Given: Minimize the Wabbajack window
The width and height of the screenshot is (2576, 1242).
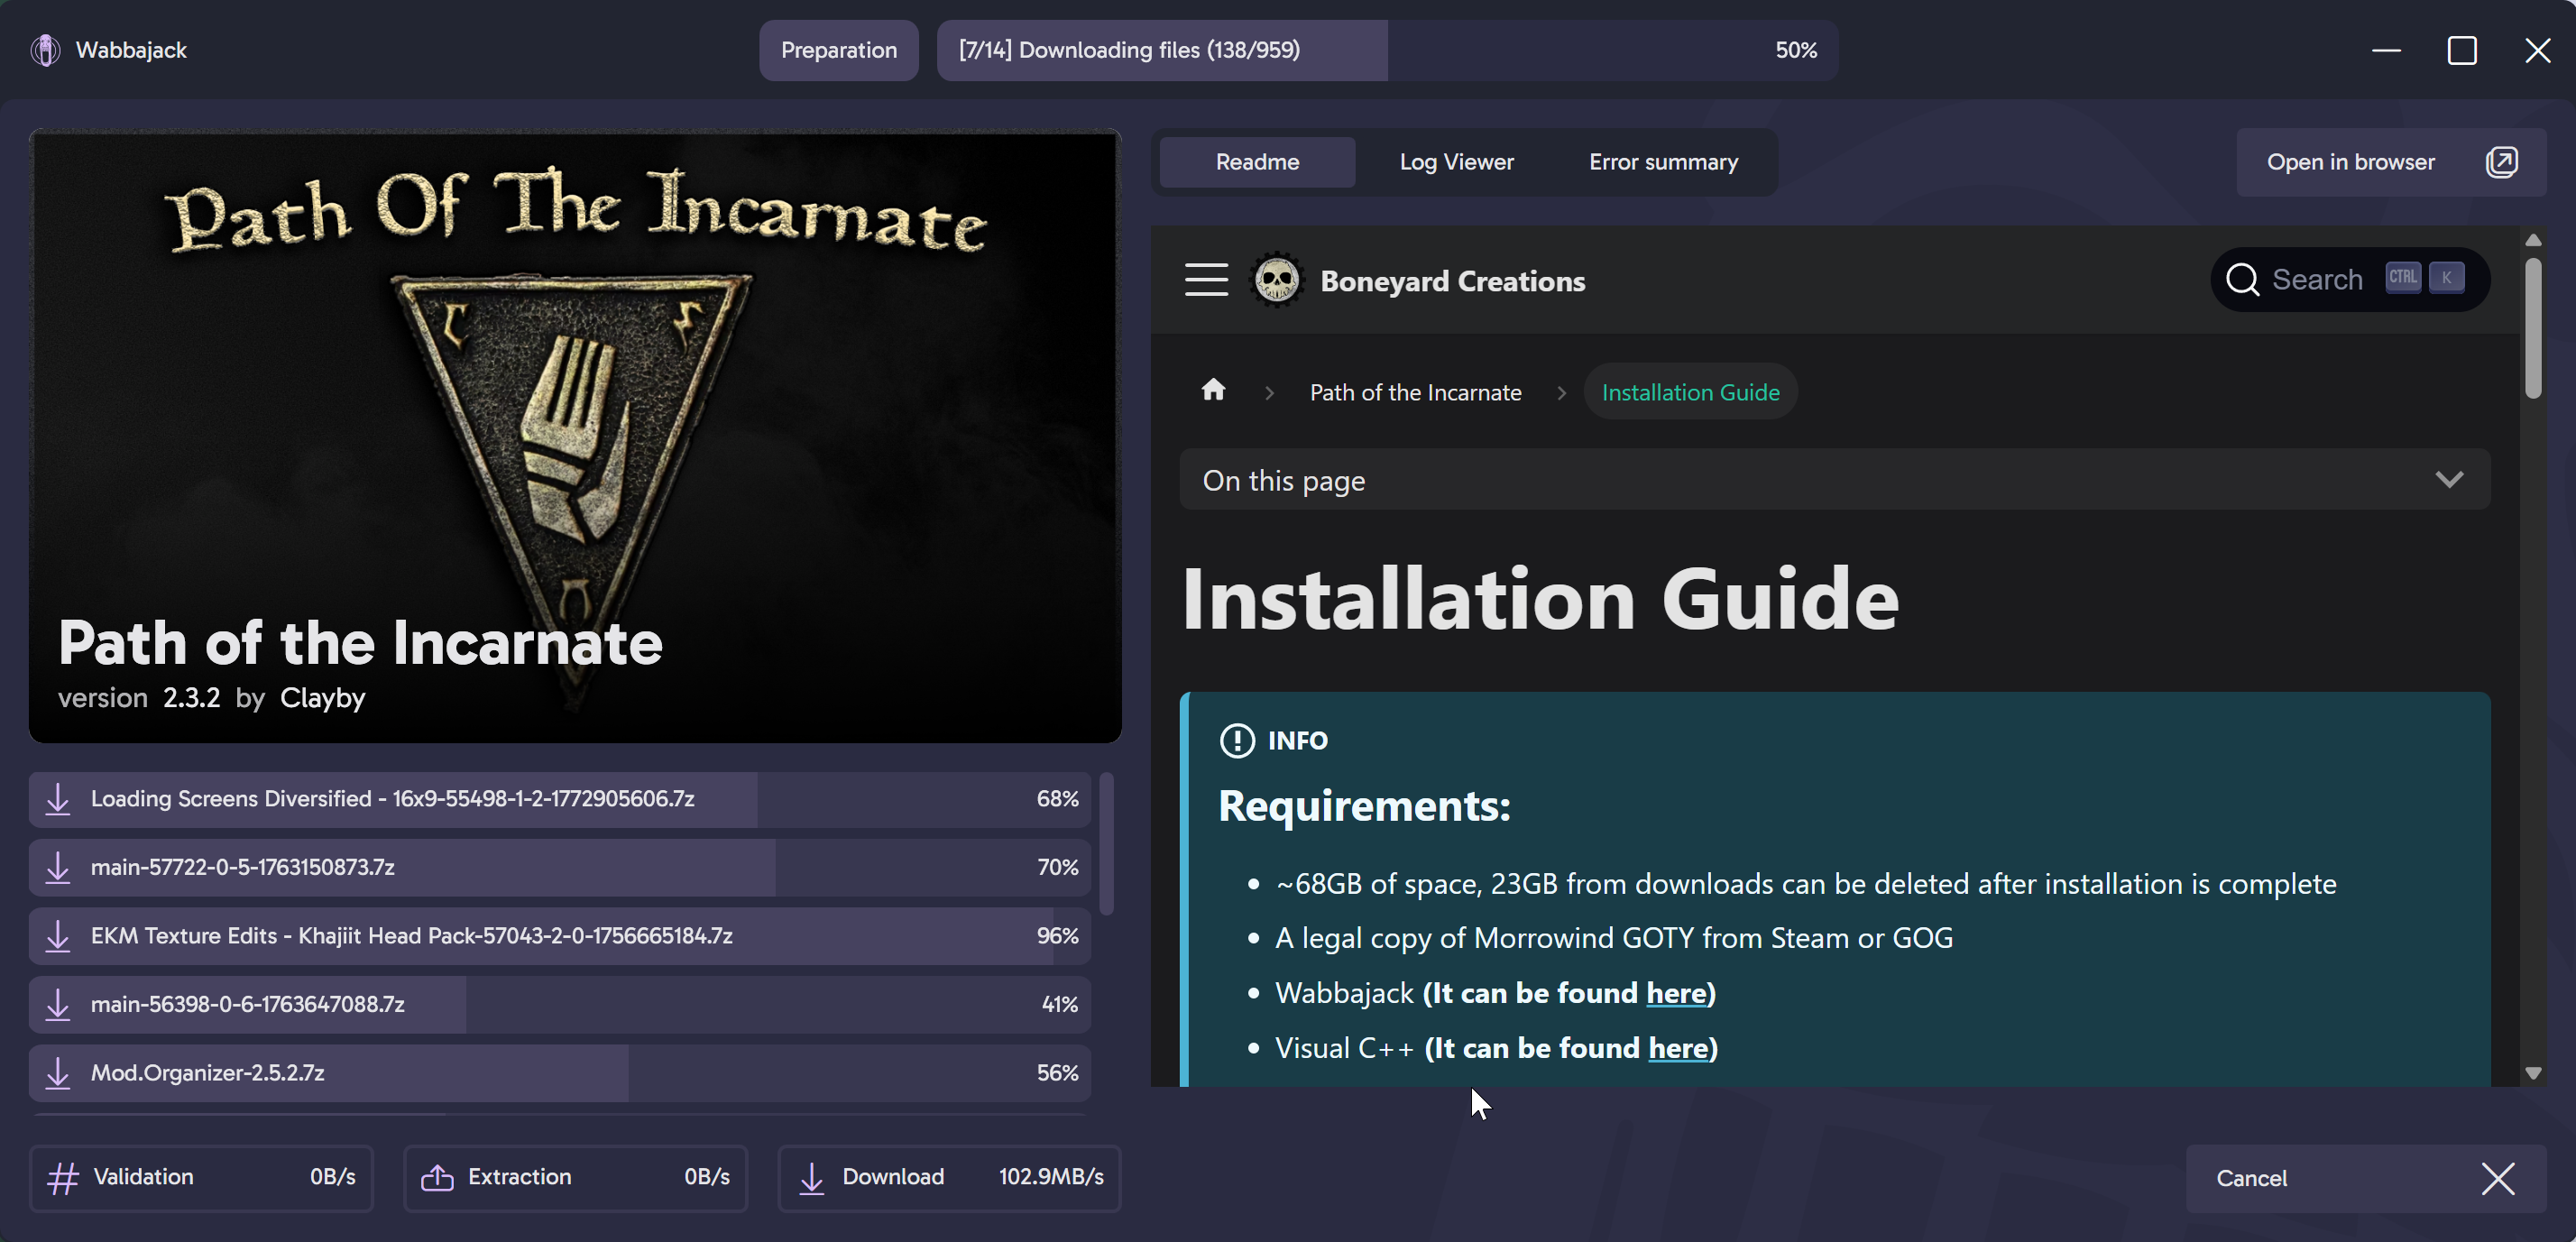Looking at the screenshot, I should point(2386,50).
